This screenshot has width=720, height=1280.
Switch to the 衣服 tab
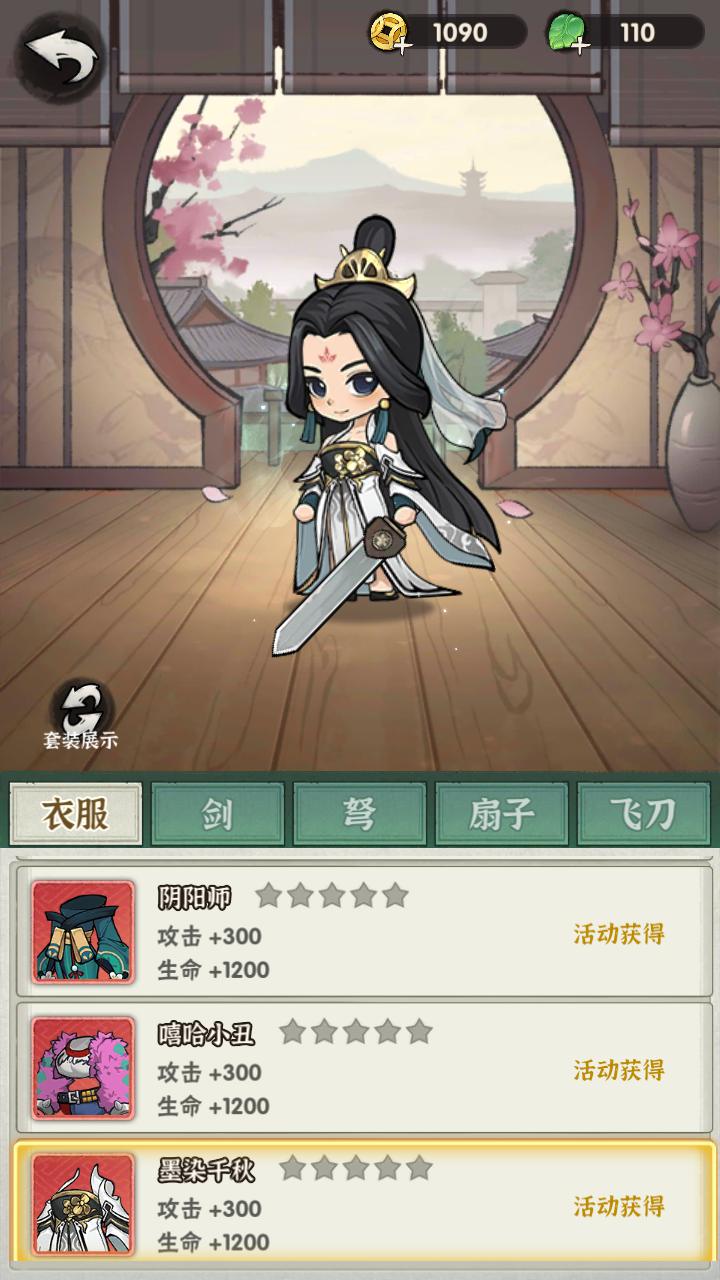(76, 814)
